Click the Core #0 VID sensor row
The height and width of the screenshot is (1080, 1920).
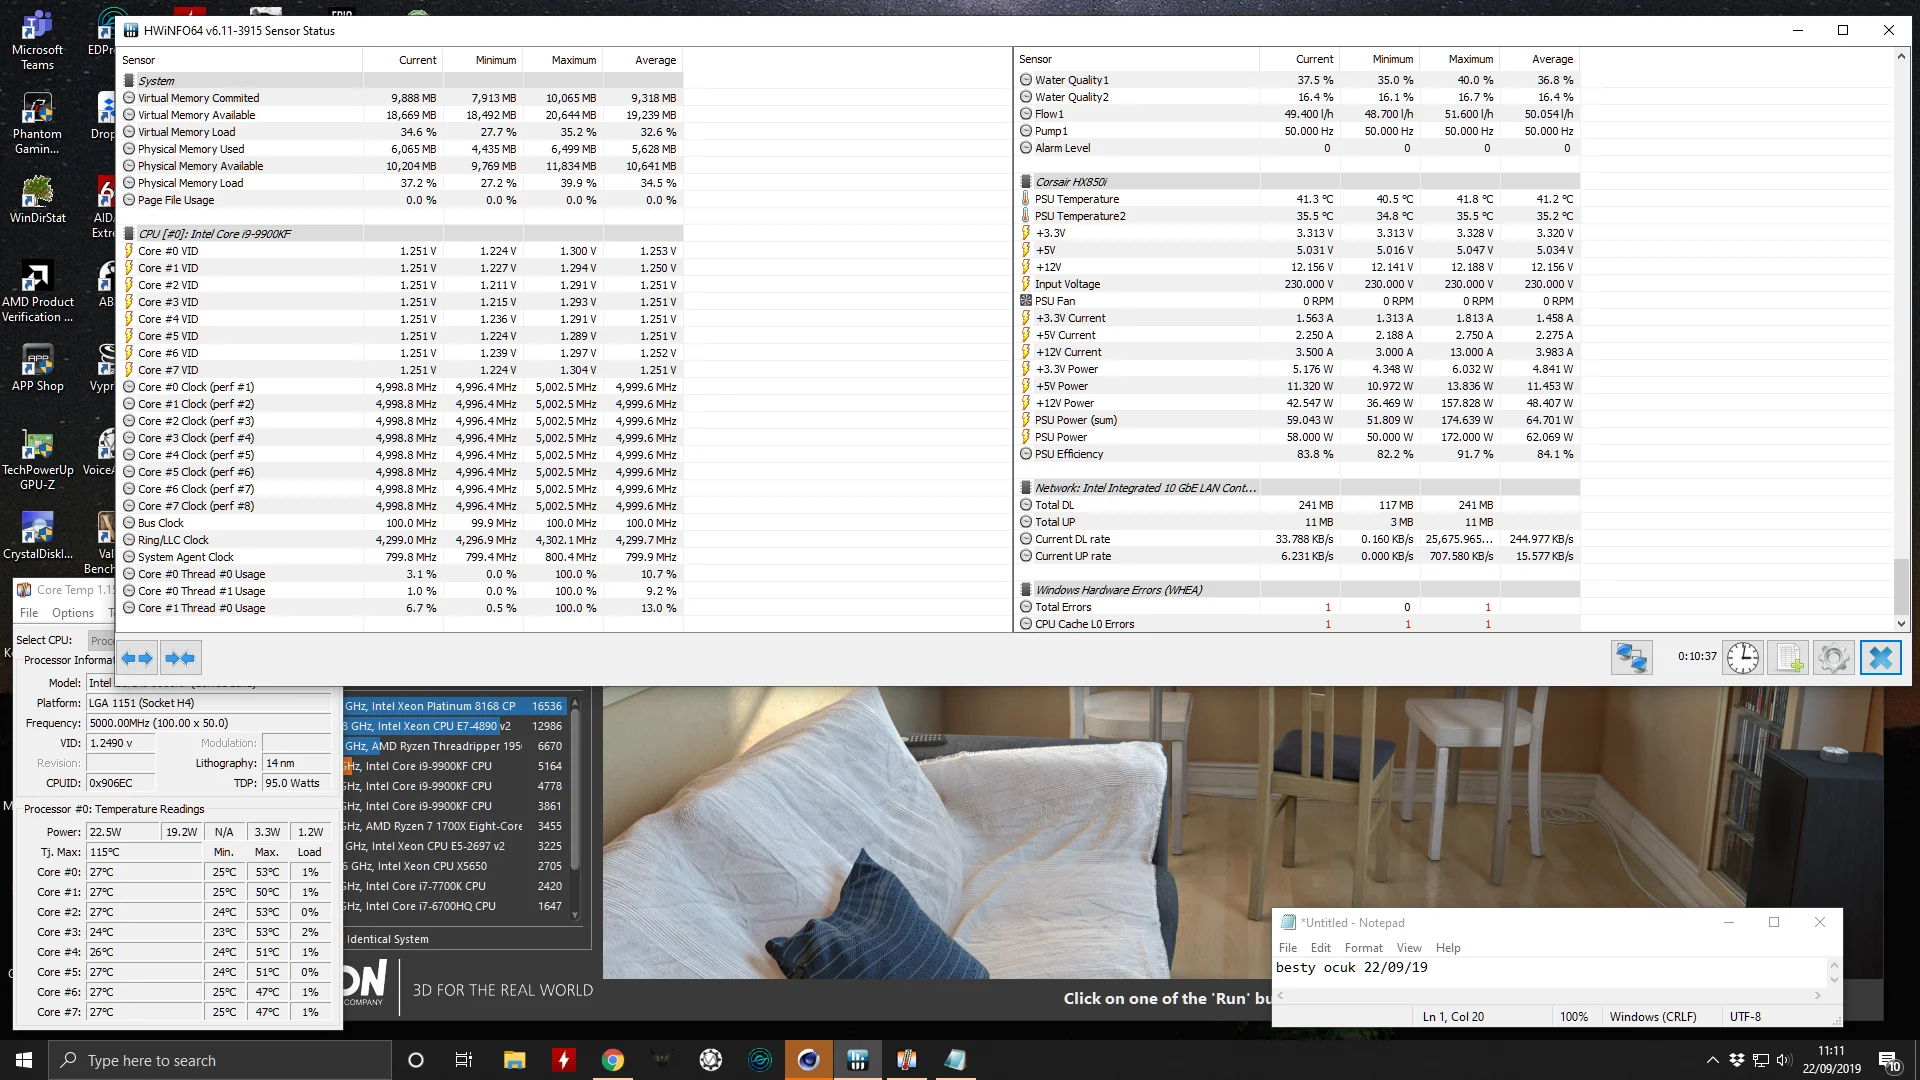[x=403, y=251]
